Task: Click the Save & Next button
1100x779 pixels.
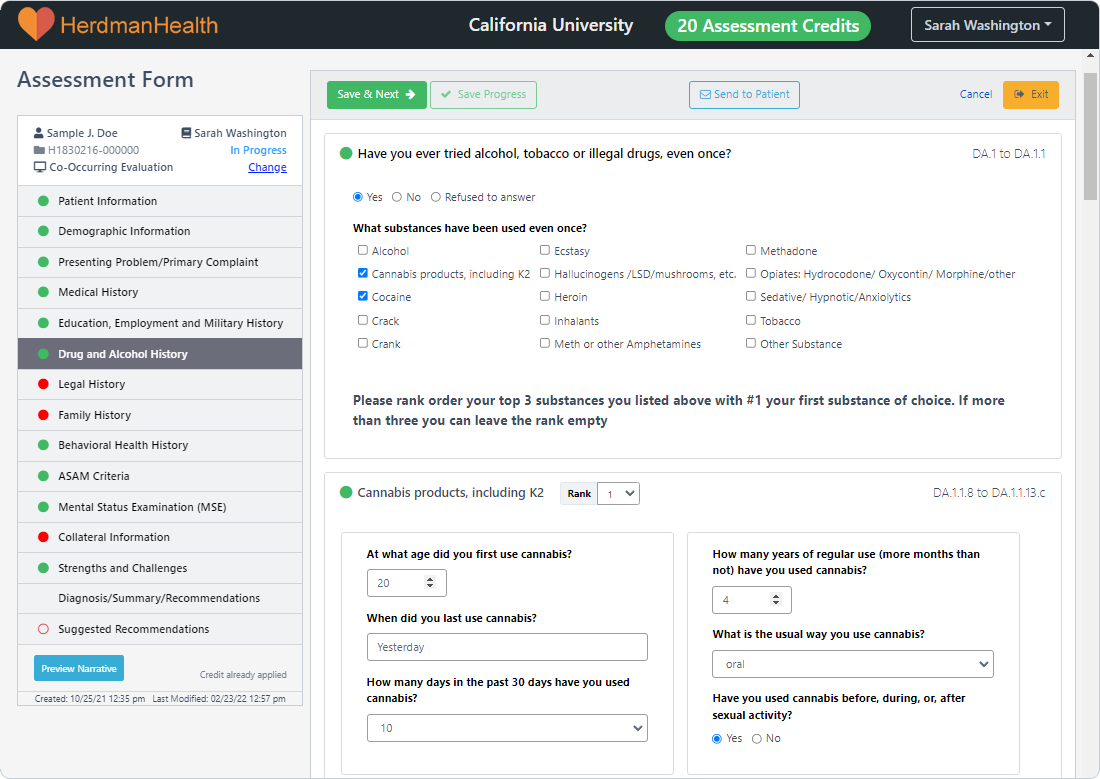Action: [x=376, y=95]
